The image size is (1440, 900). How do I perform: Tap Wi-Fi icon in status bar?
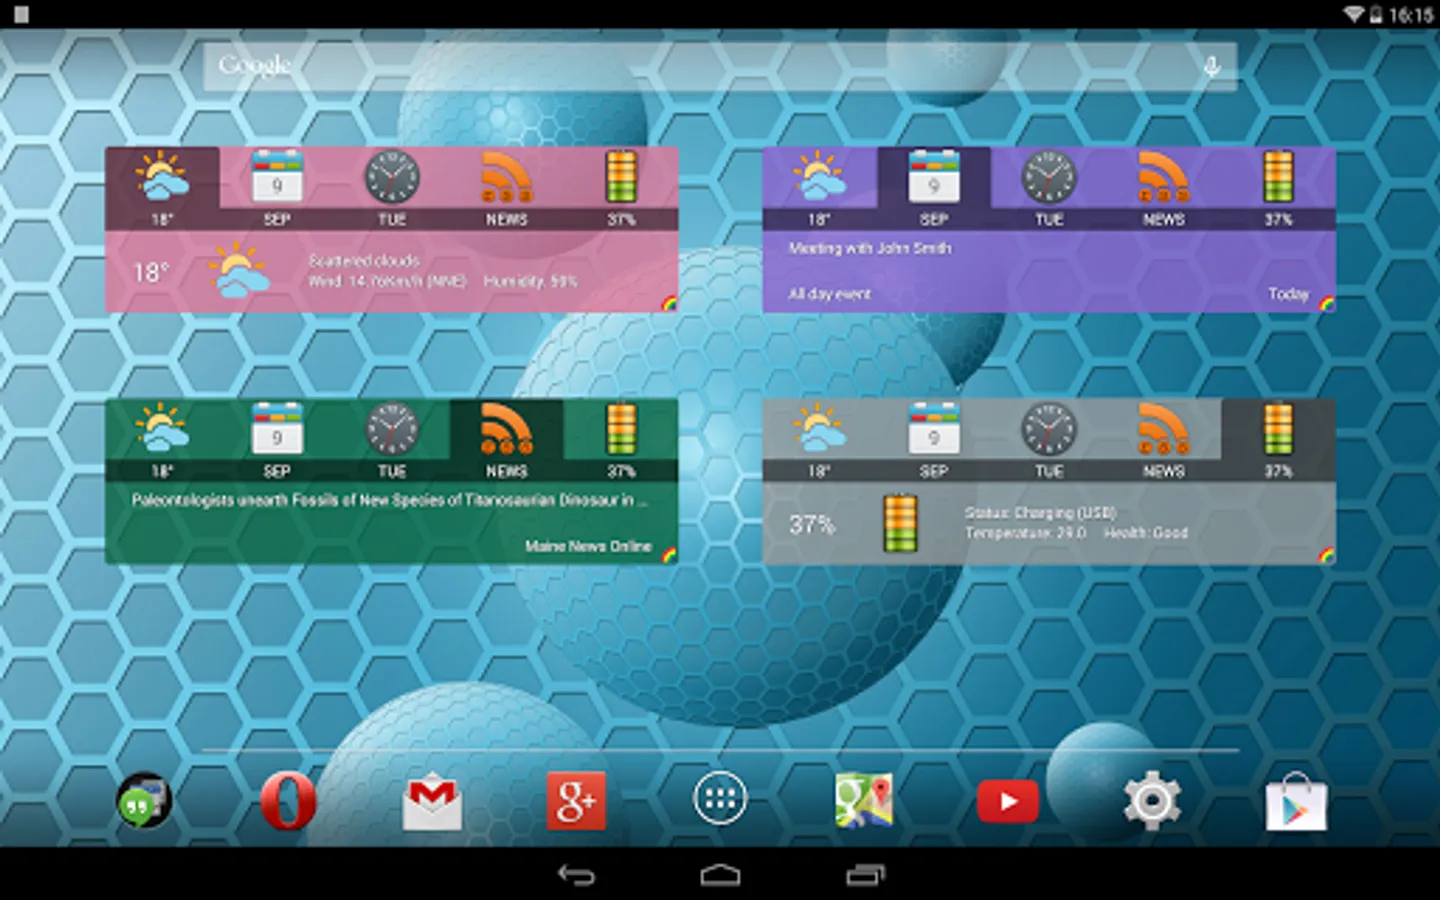pyautogui.click(x=1353, y=14)
